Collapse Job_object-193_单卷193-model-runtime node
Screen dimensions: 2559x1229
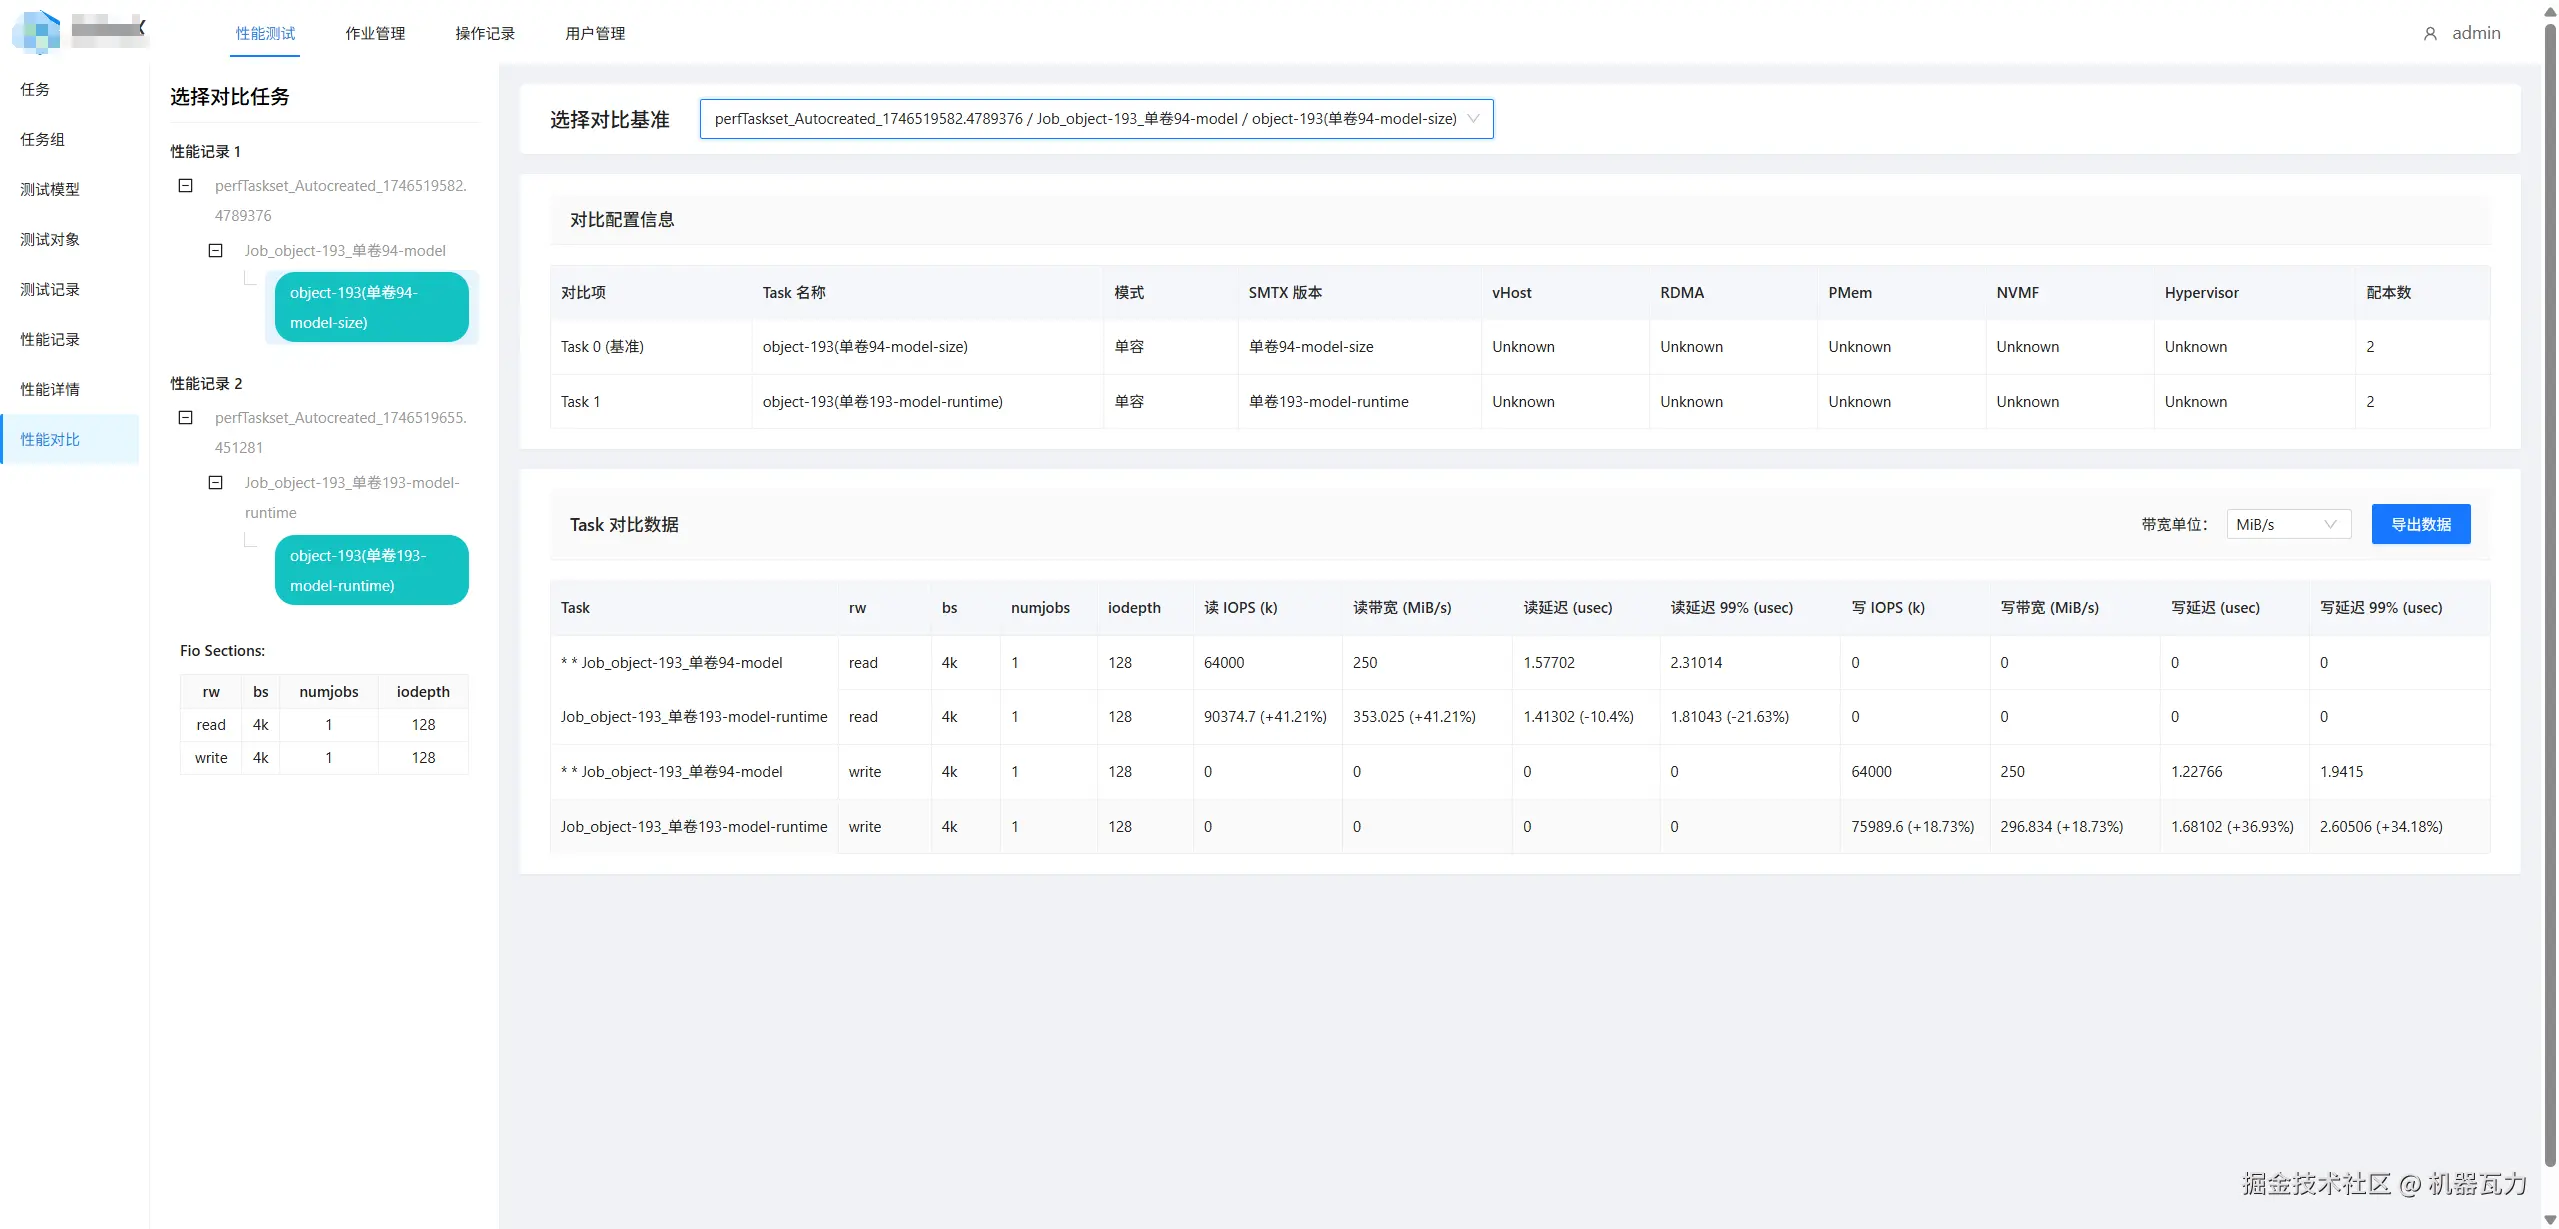(215, 483)
